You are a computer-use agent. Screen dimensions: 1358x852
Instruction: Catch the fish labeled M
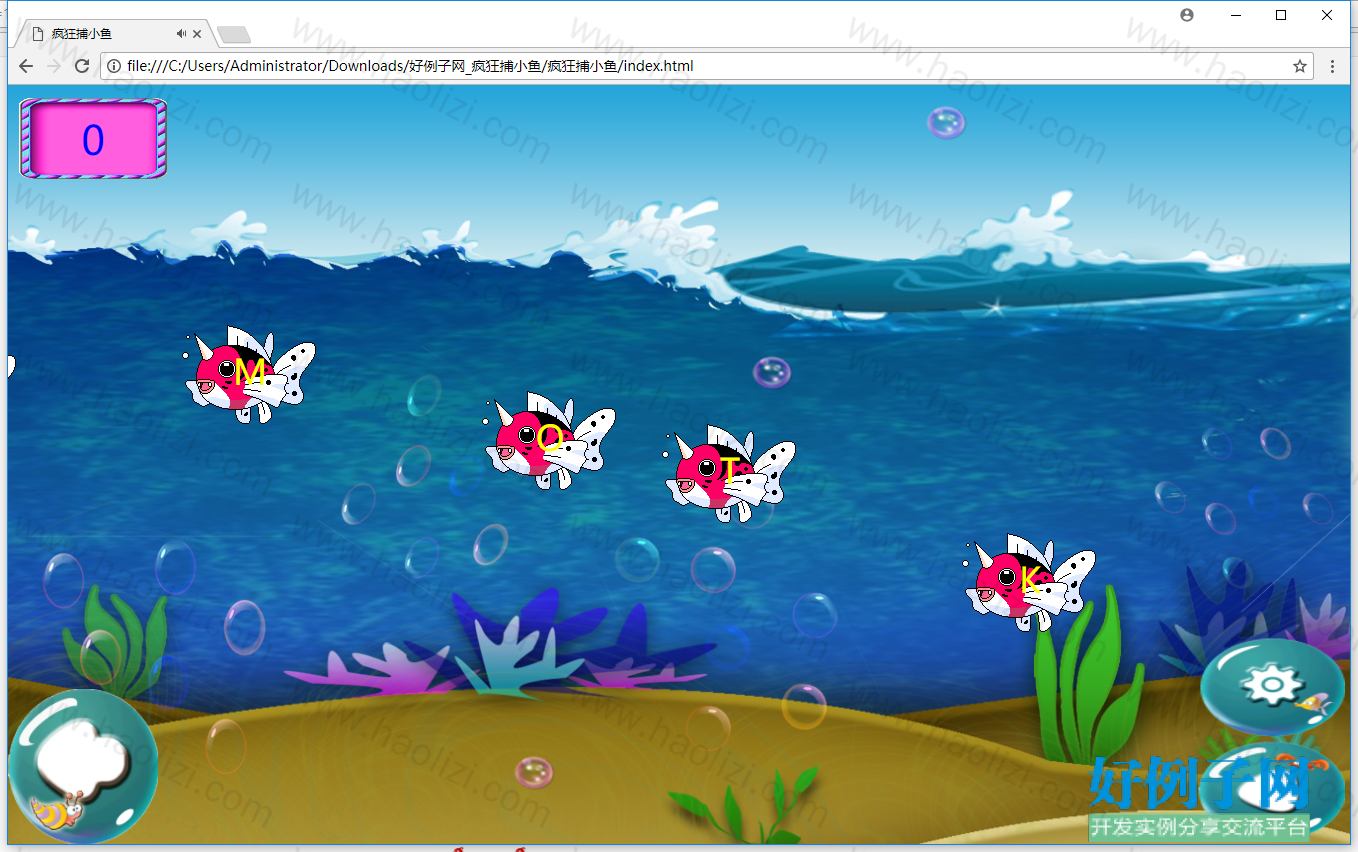pos(250,374)
